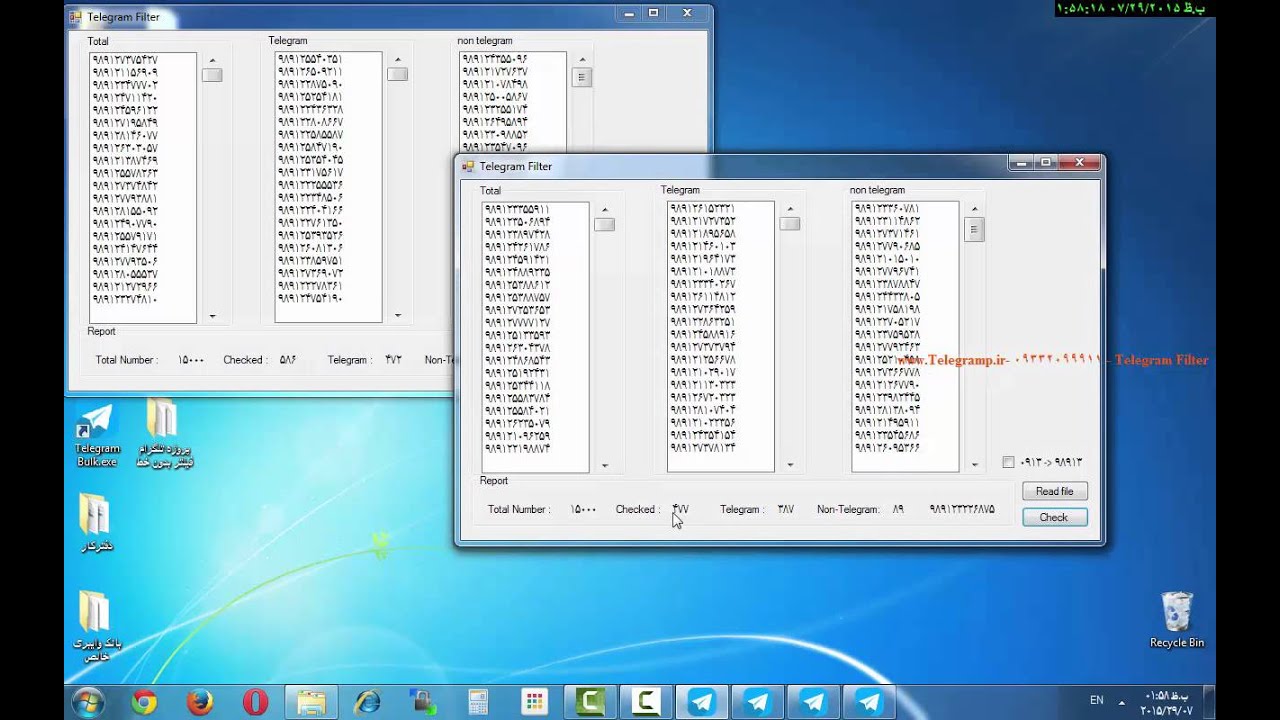Click down arrow of back window Telegram list

(397, 316)
